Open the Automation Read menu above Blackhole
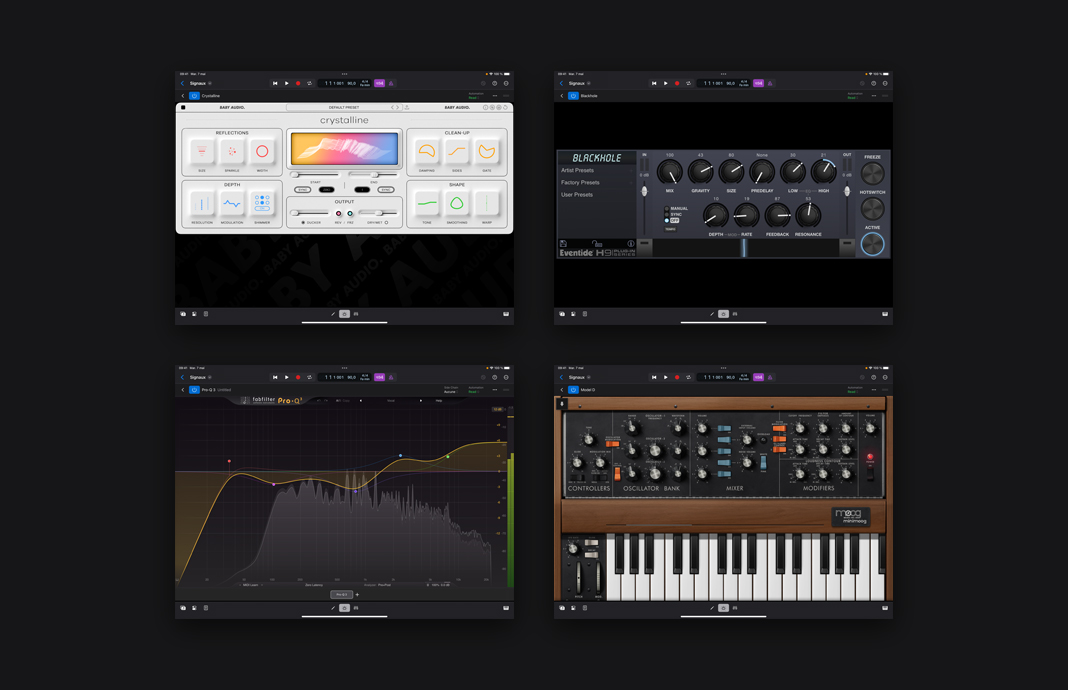The width and height of the screenshot is (1068, 690). [851, 95]
